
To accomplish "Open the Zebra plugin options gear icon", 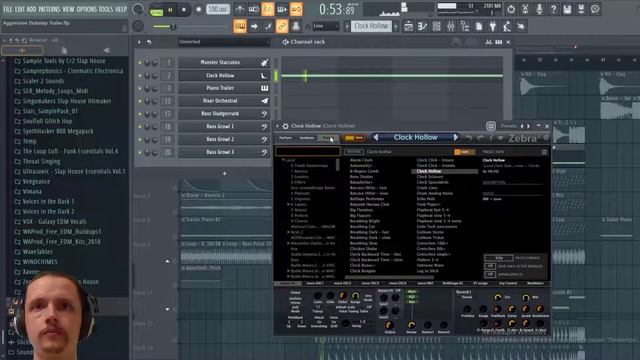I will coord(285,126).
